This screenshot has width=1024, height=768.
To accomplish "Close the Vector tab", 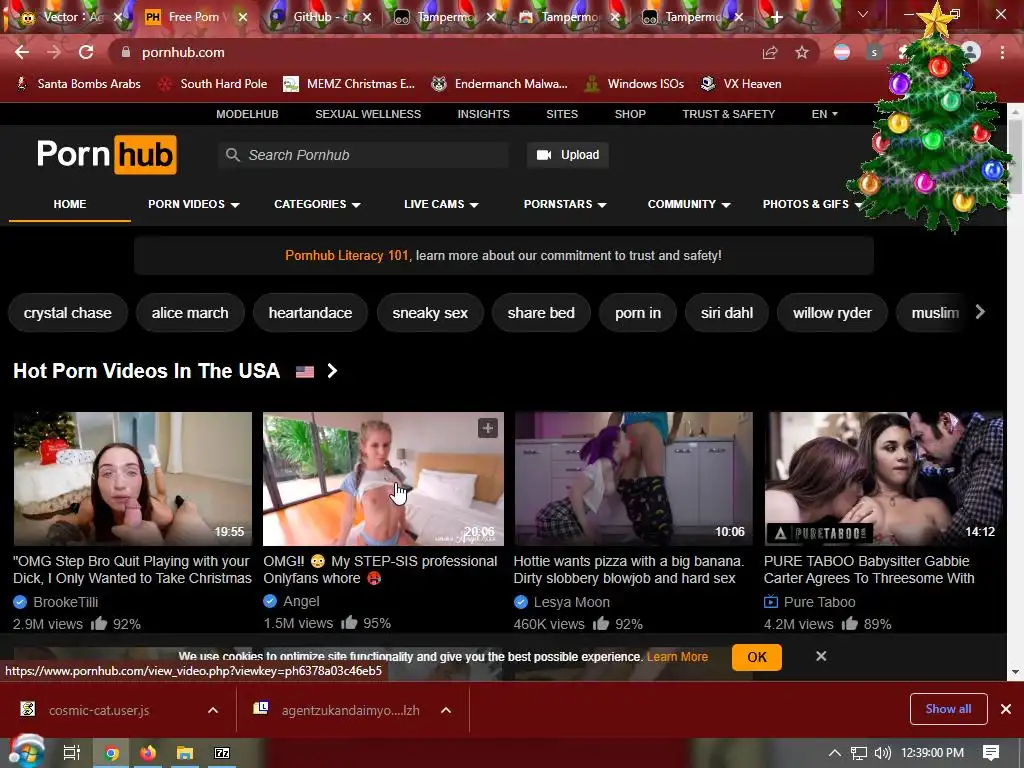I will pos(118,17).
